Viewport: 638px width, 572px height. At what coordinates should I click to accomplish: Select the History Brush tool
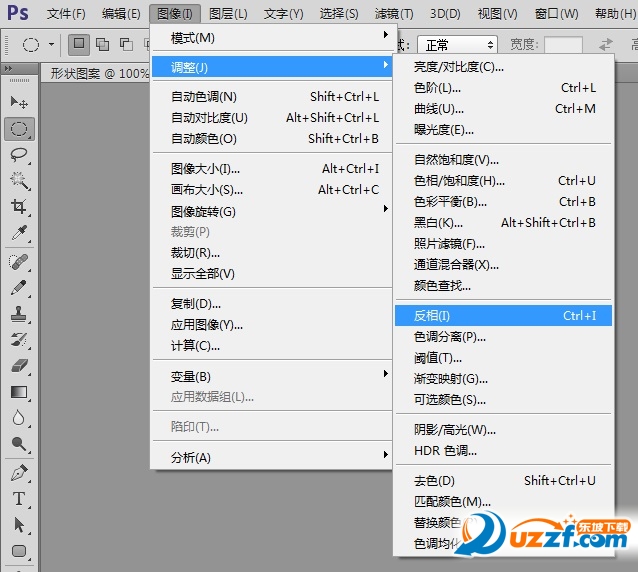coord(19,340)
